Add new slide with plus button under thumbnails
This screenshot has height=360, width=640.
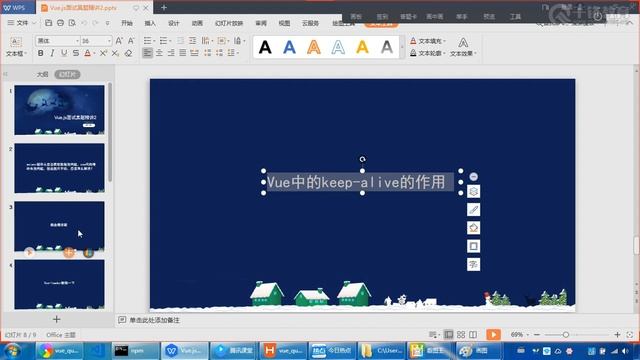(57, 319)
